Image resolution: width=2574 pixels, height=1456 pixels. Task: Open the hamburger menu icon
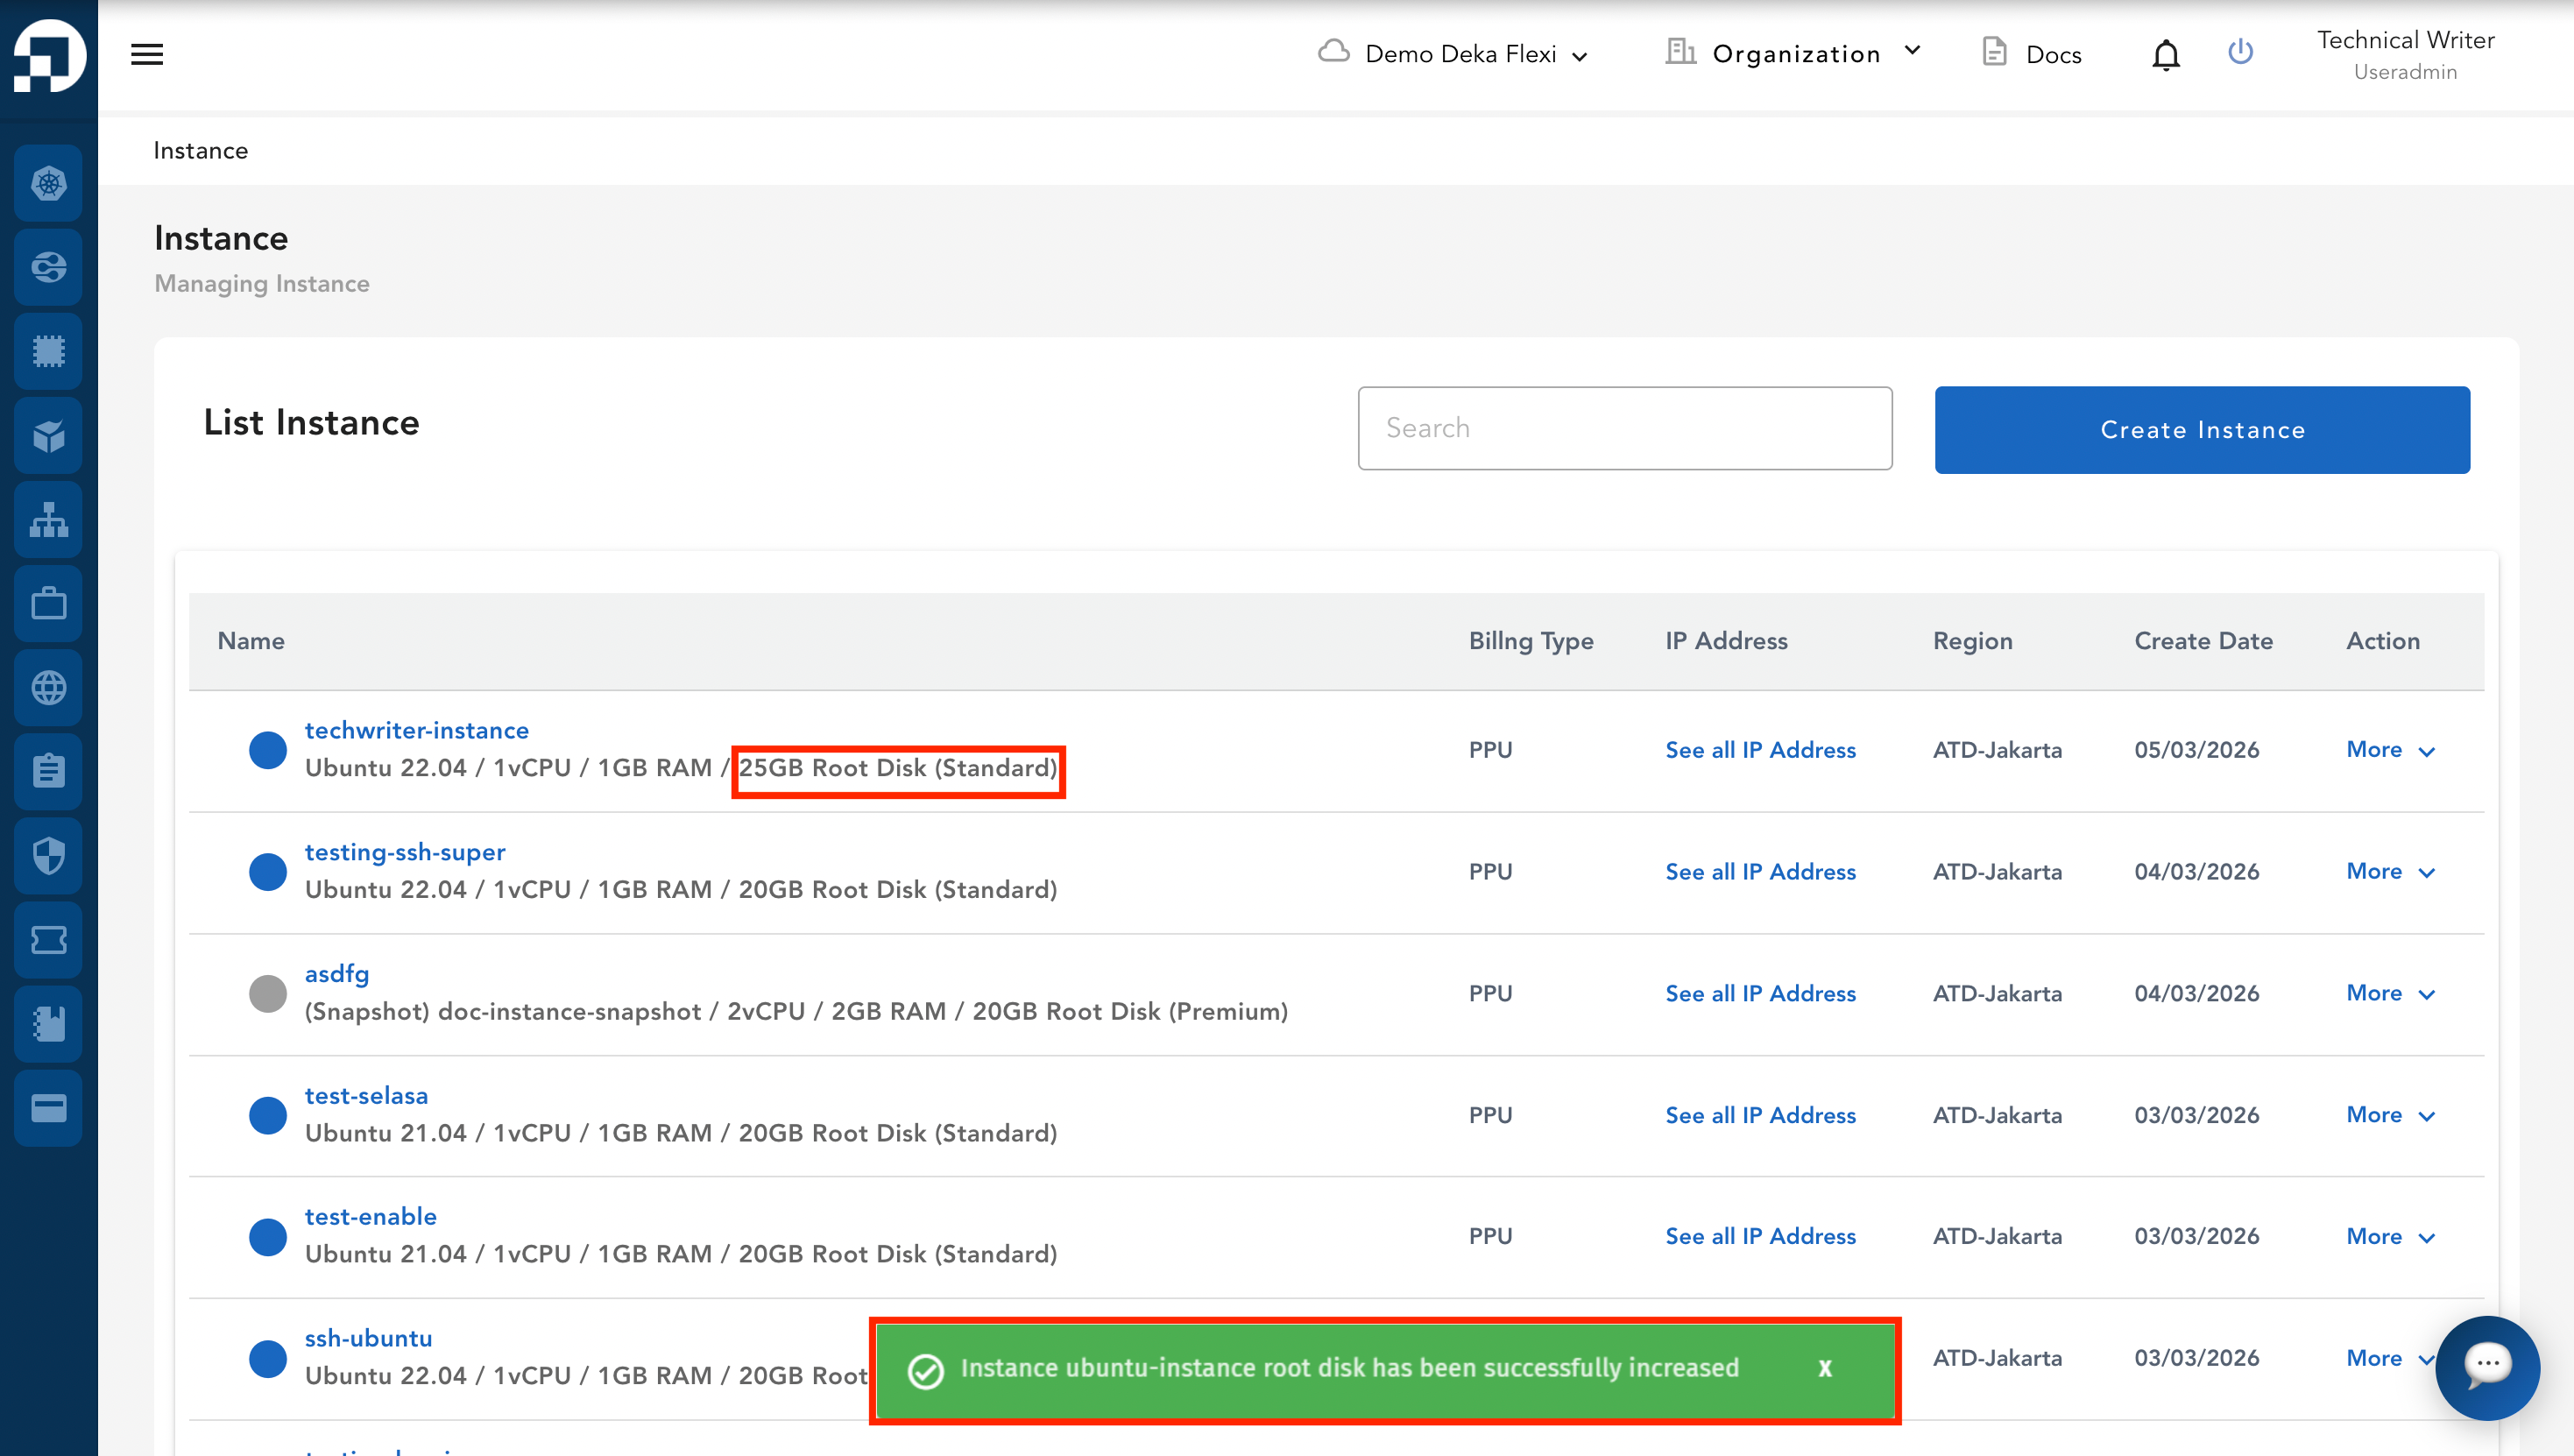pos(147,54)
